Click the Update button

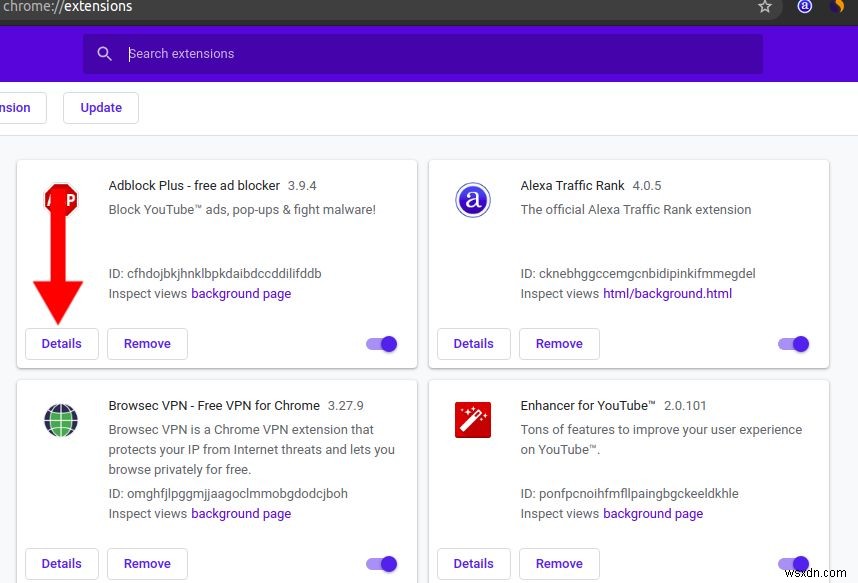tap(101, 108)
